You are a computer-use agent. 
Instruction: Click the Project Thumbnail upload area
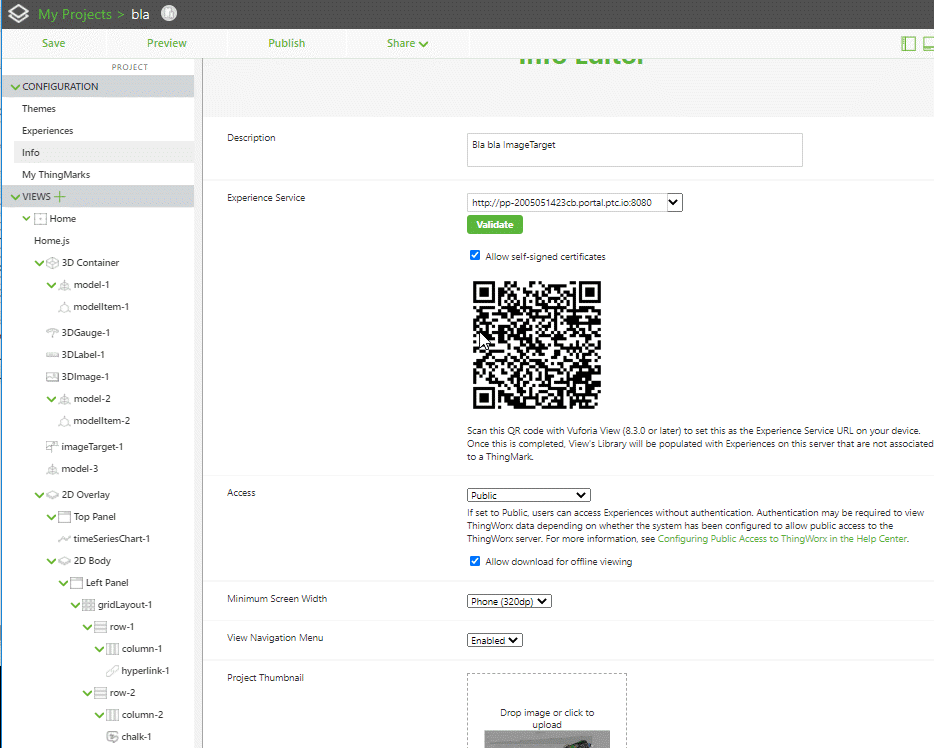point(547,710)
